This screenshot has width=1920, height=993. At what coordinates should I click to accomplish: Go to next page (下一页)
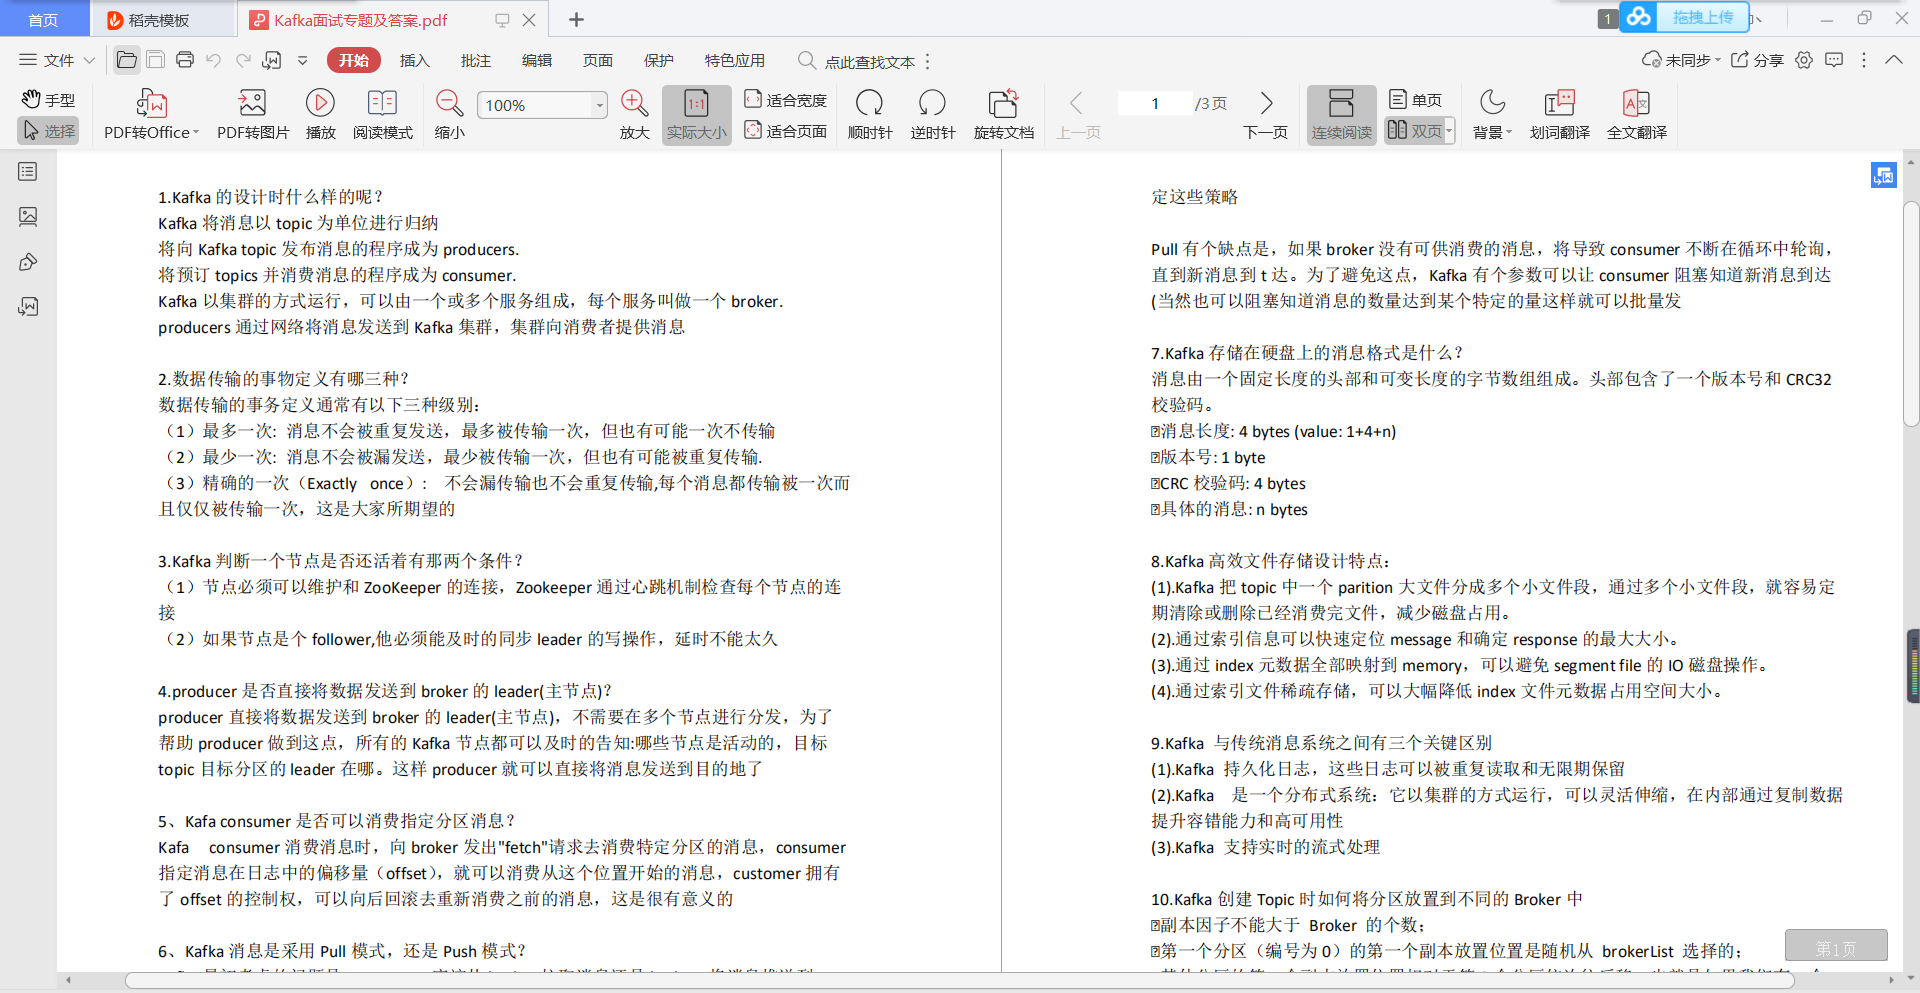(x=1265, y=115)
